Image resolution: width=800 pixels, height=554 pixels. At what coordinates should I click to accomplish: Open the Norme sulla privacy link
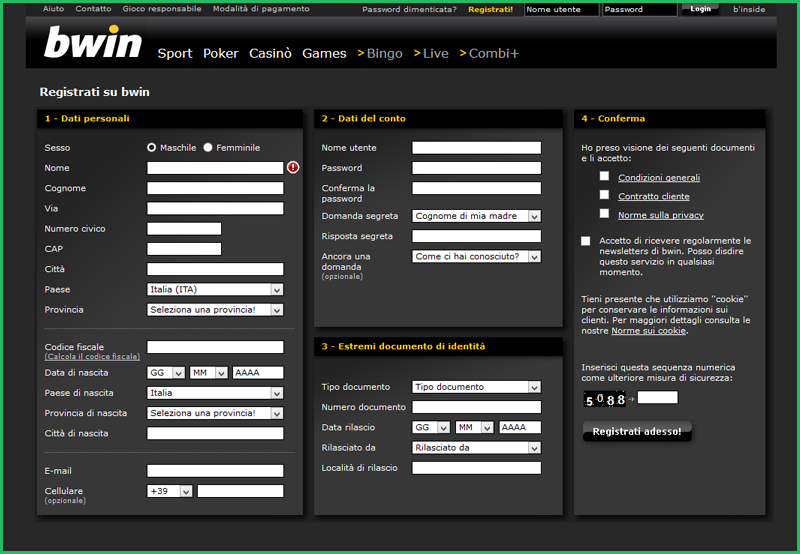(x=661, y=215)
